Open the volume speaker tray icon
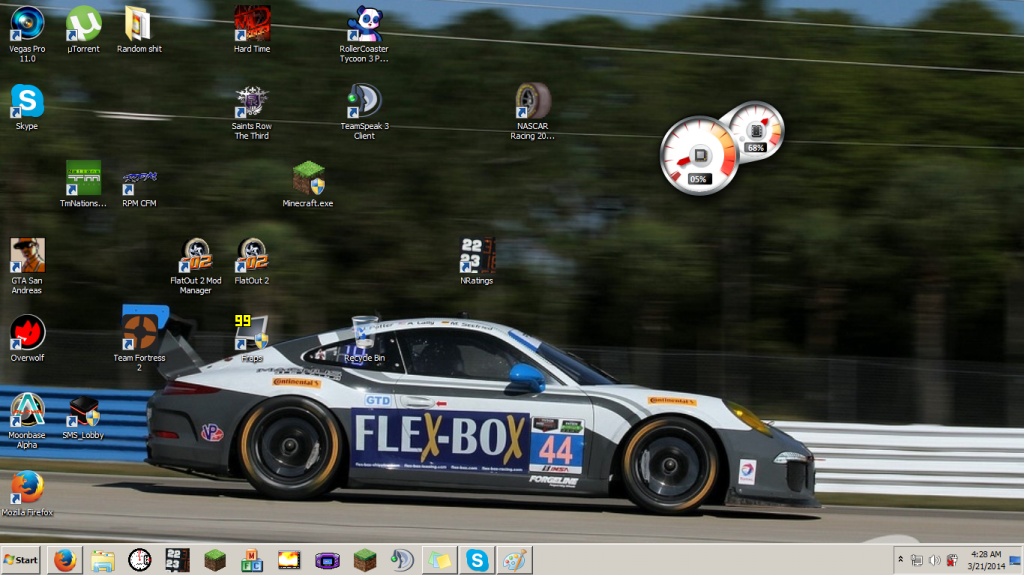Viewport: 1024px width, 575px height. (935, 560)
